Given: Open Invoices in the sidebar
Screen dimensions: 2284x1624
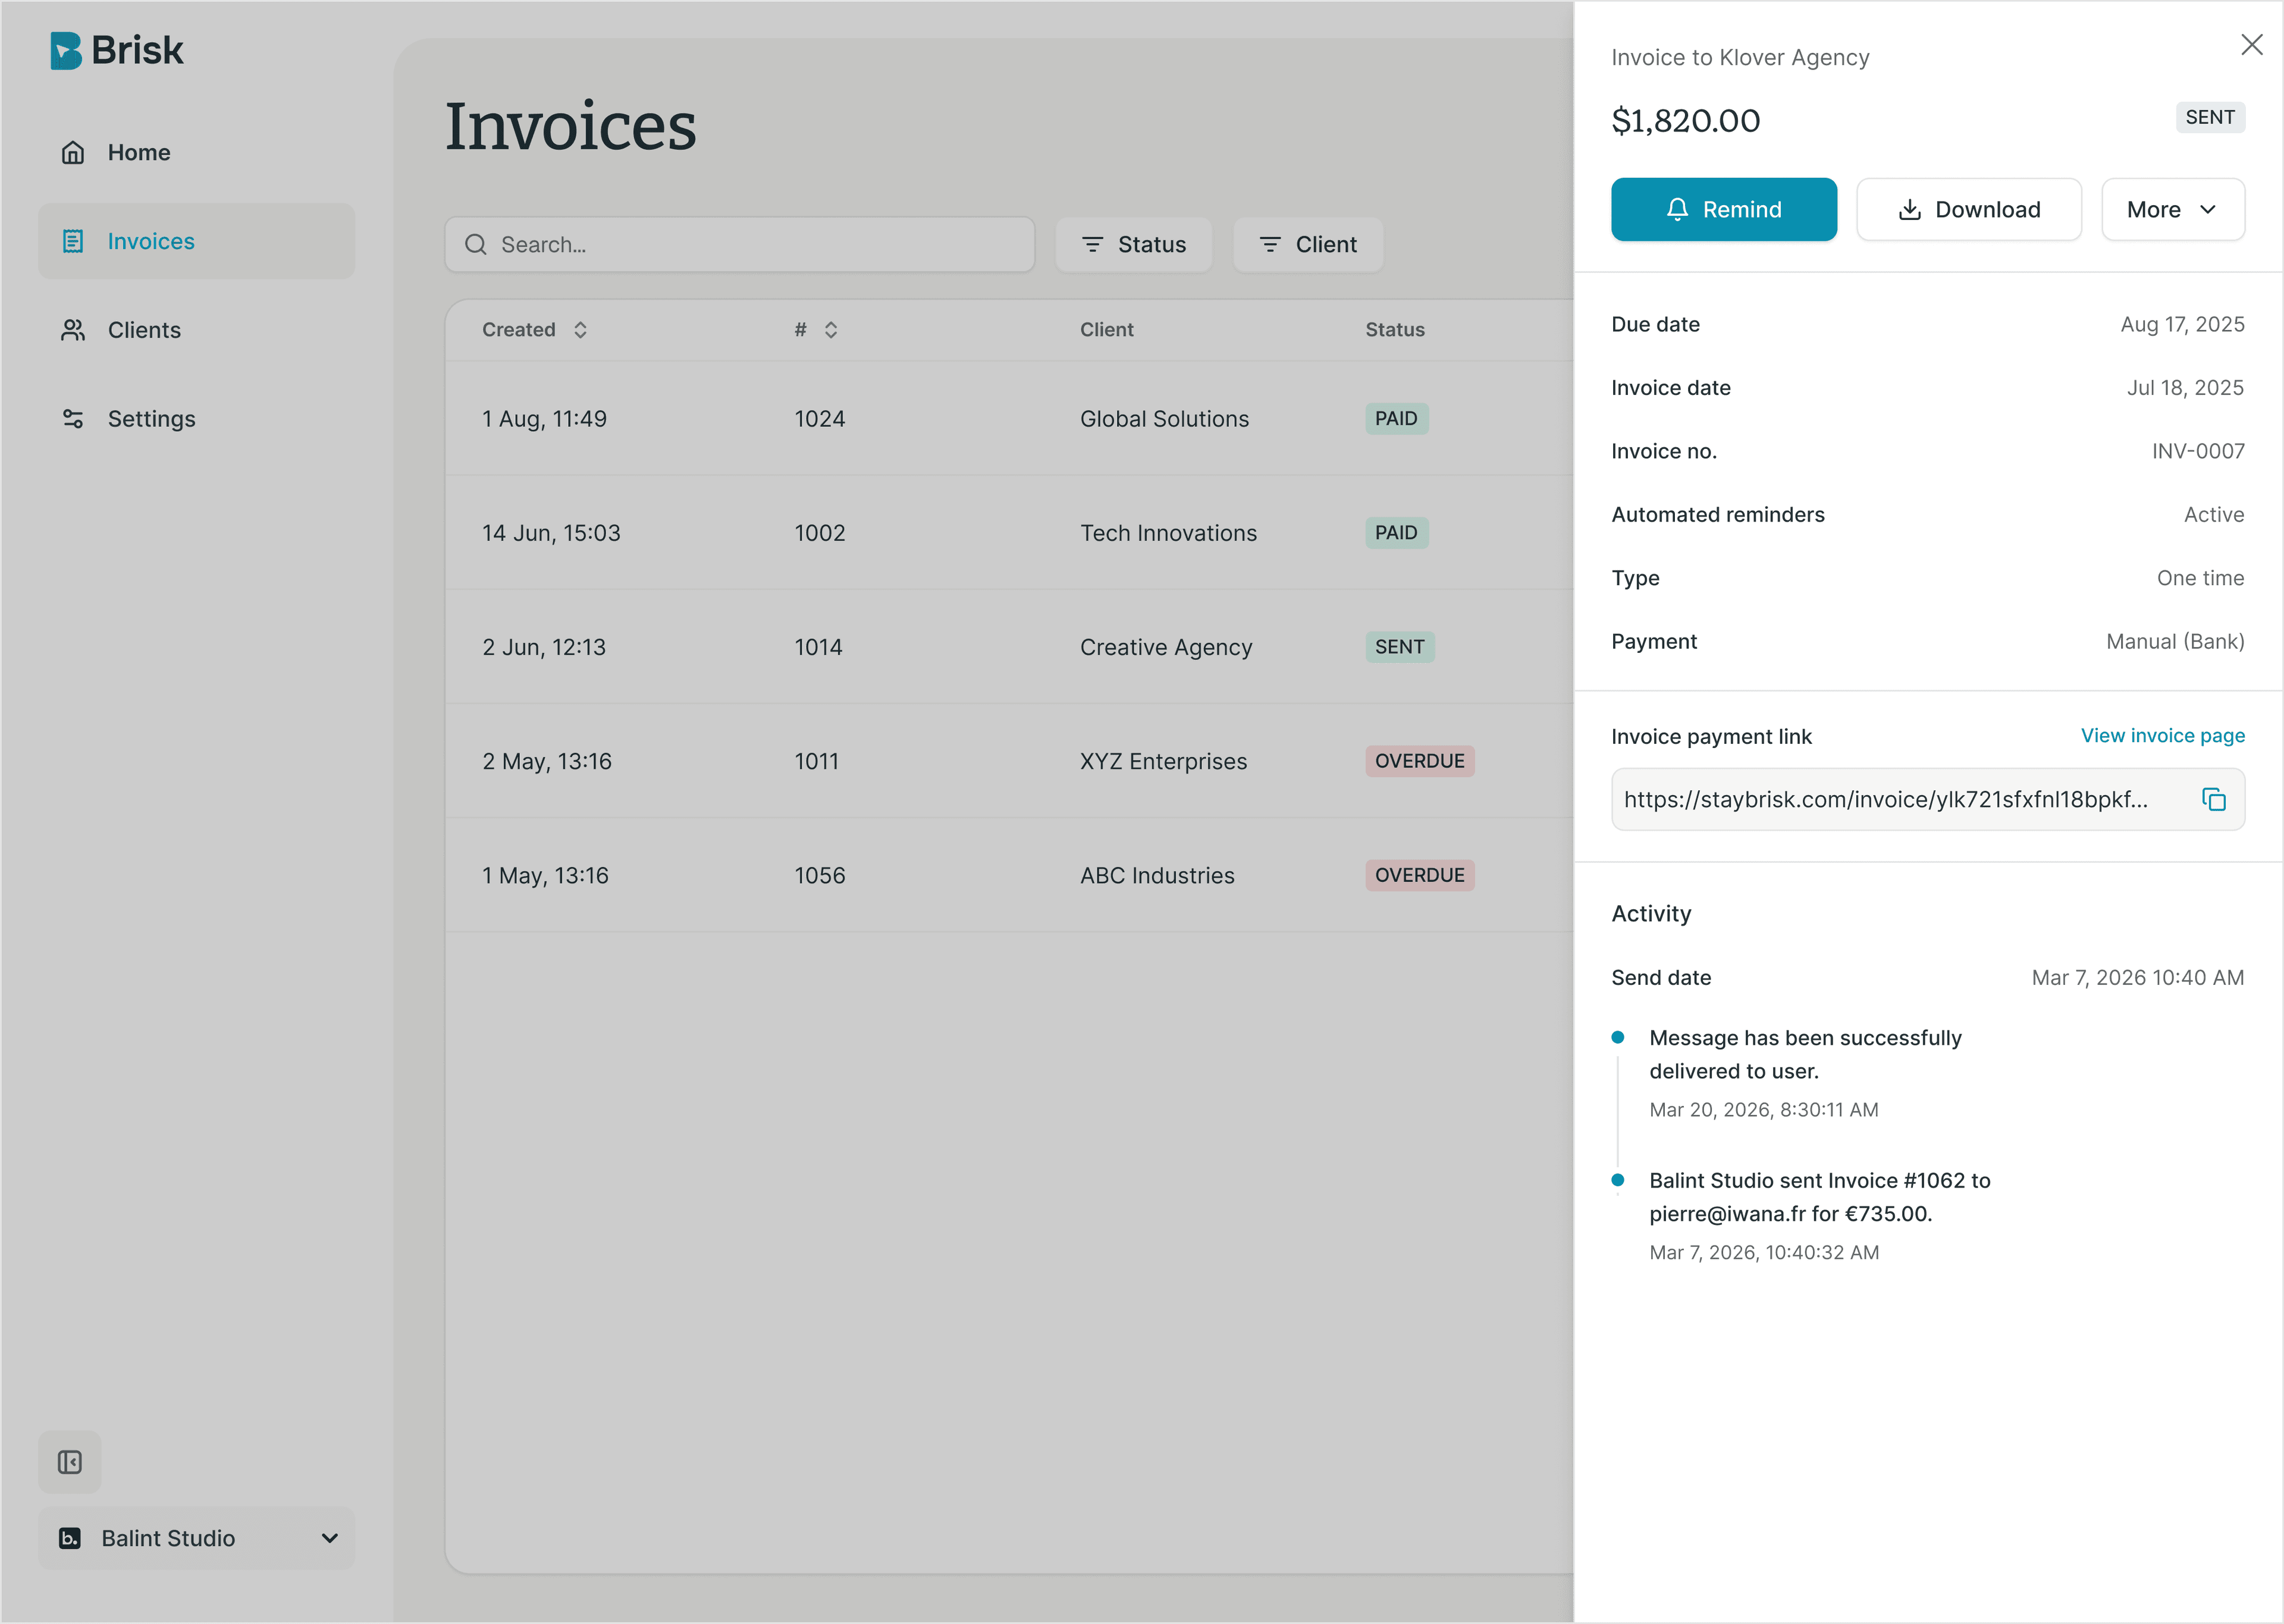Looking at the screenshot, I should [197, 241].
